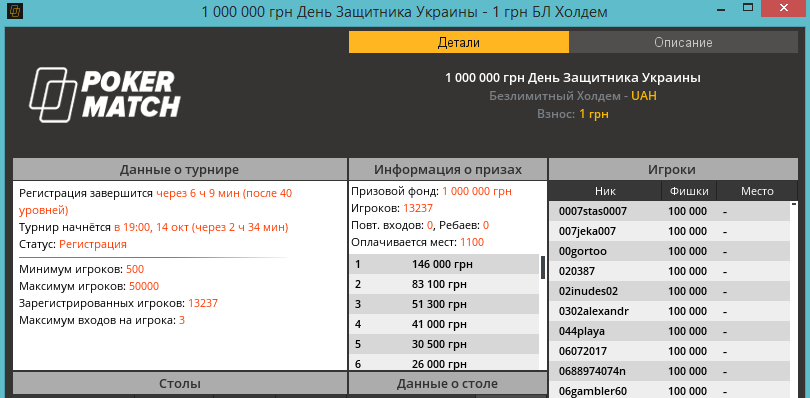This screenshot has width=810, height=398.
Task: Select the Детали tab
Action: [x=459, y=42]
